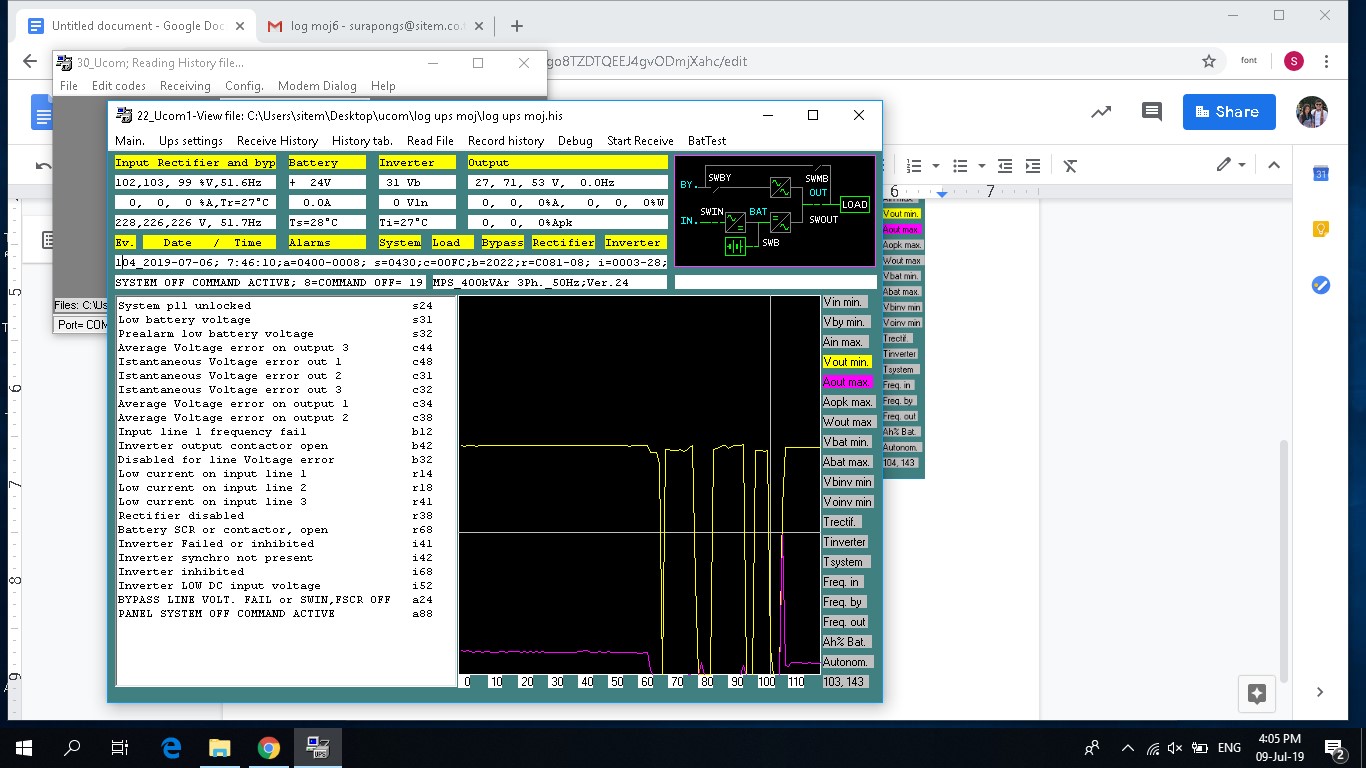Click the Tinverter button beside graph
Screen dimensions: 1366x768
click(846, 542)
